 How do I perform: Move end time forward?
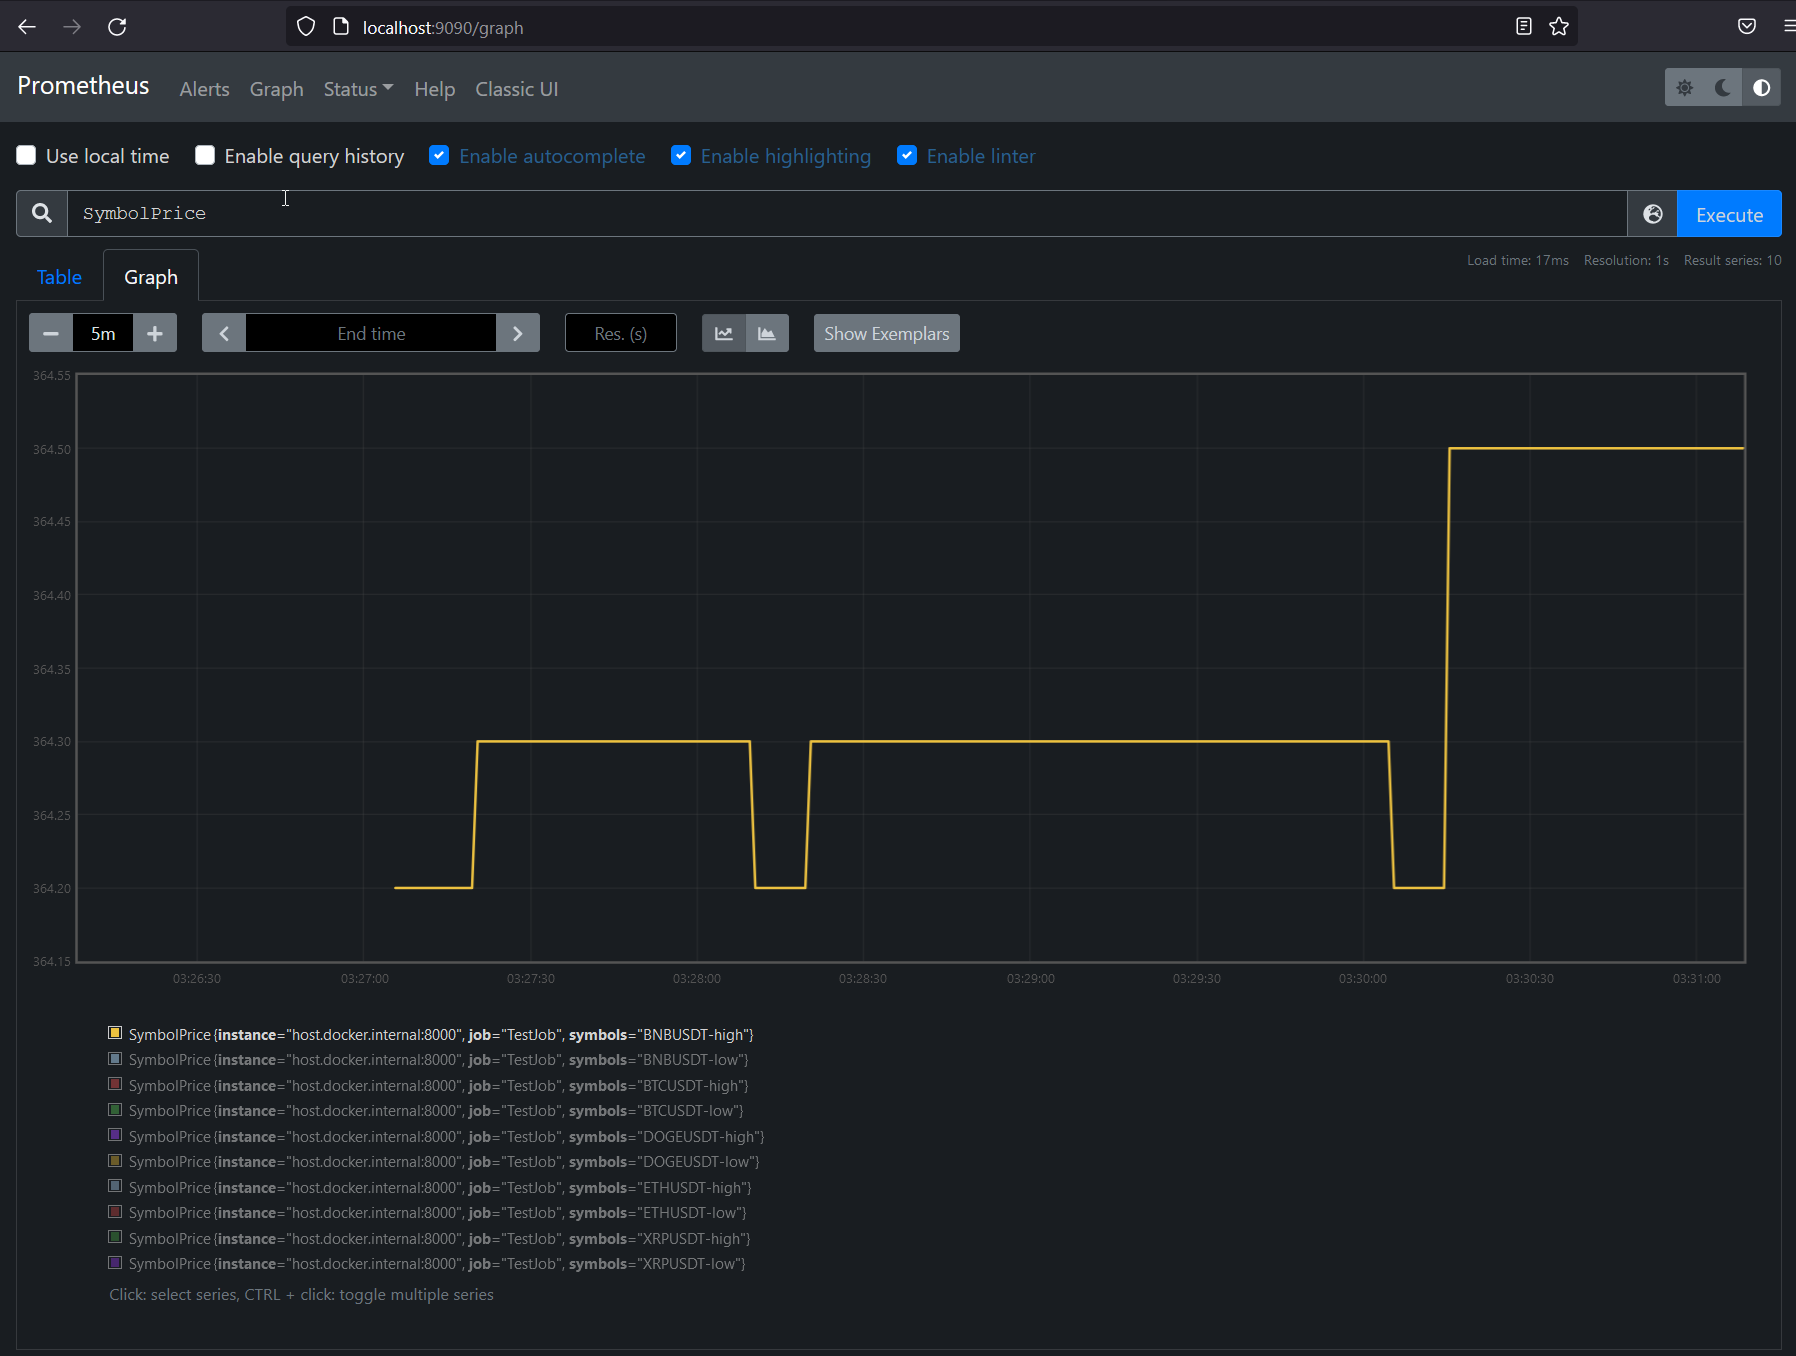[x=518, y=333]
